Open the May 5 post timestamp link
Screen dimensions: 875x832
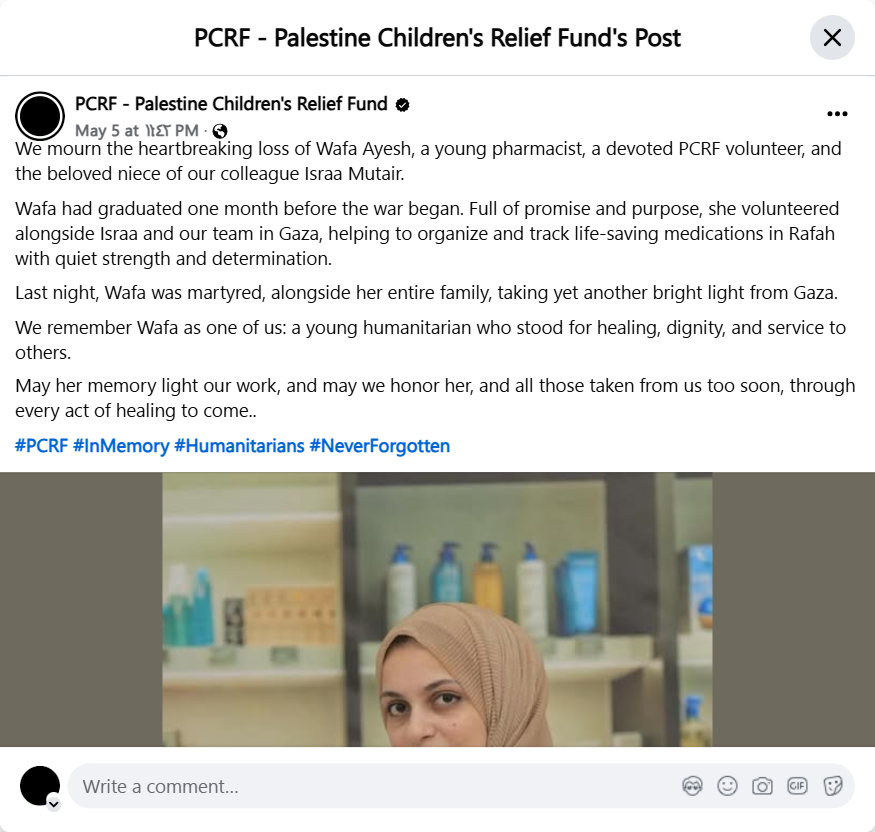coord(137,131)
